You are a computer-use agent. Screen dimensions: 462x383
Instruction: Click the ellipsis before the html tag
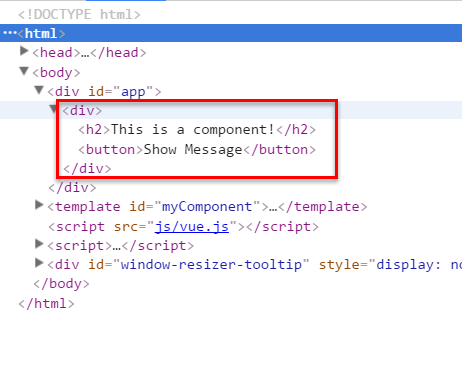(x=10, y=33)
